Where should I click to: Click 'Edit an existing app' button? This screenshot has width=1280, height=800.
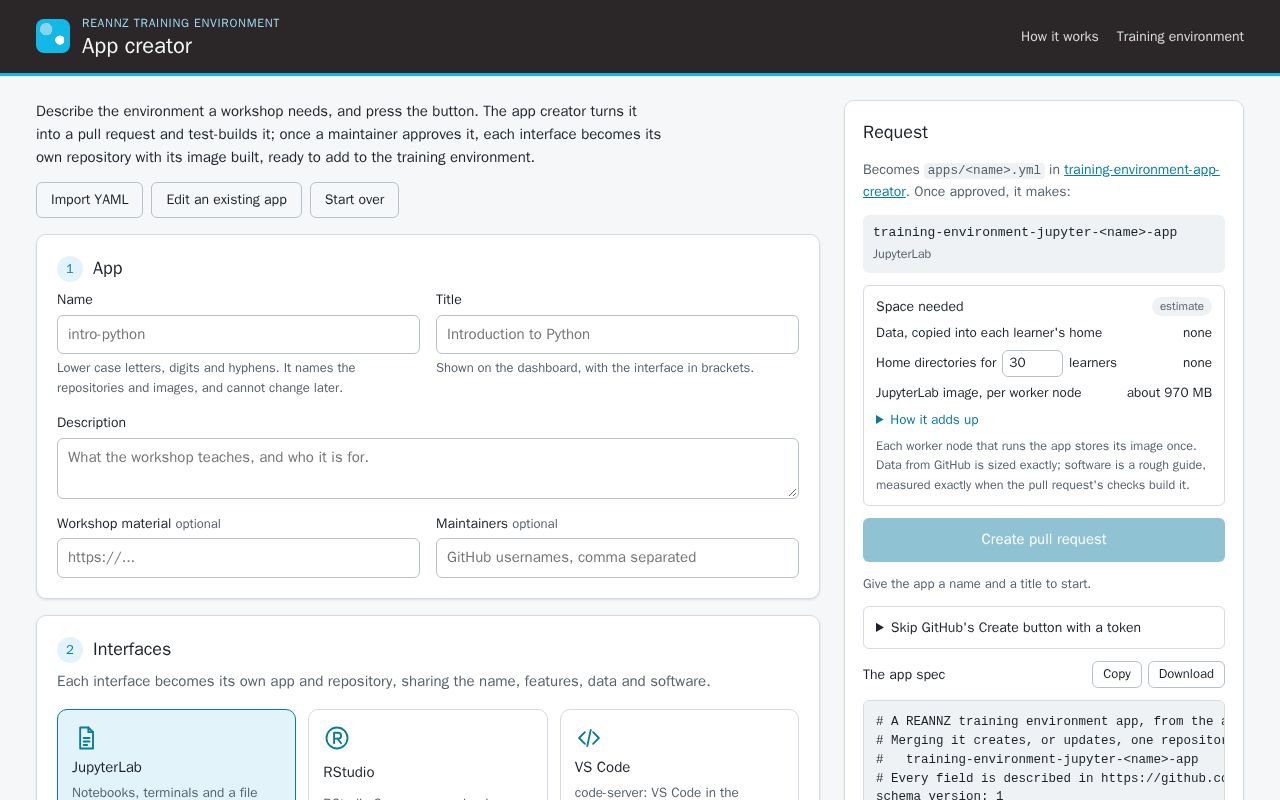(x=226, y=200)
